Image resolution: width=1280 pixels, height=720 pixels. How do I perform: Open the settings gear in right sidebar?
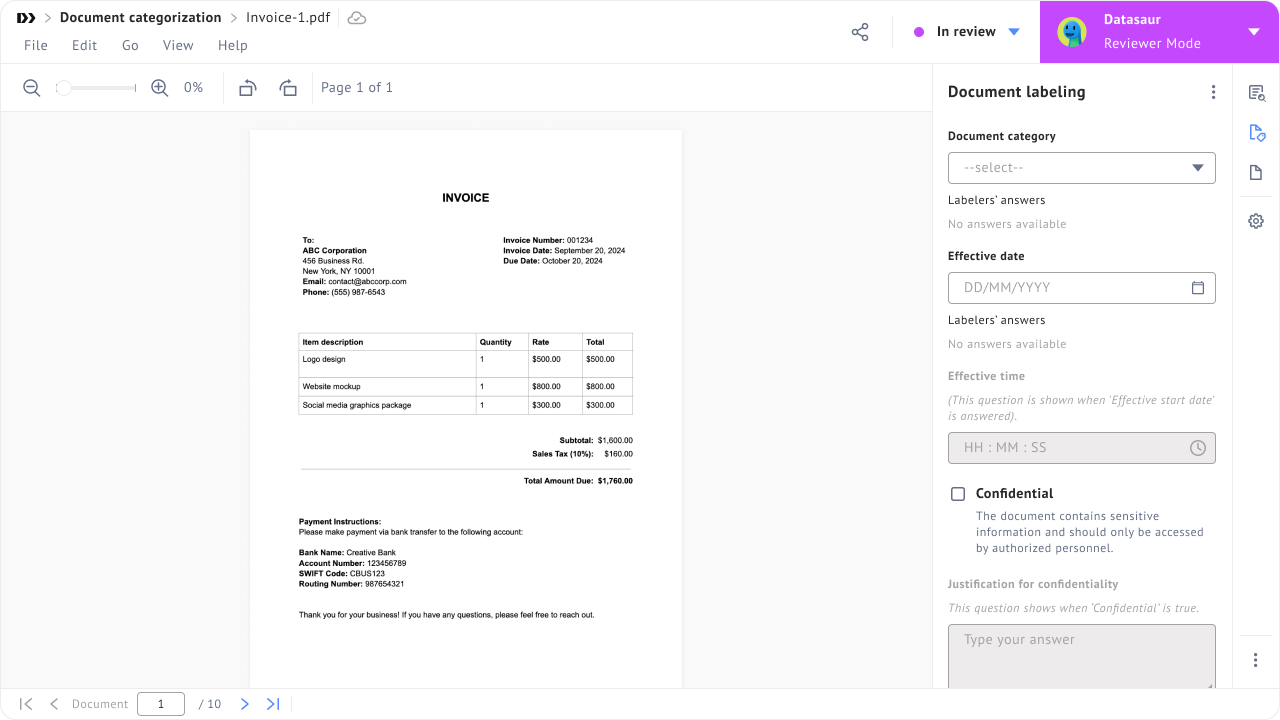point(1256,221)
